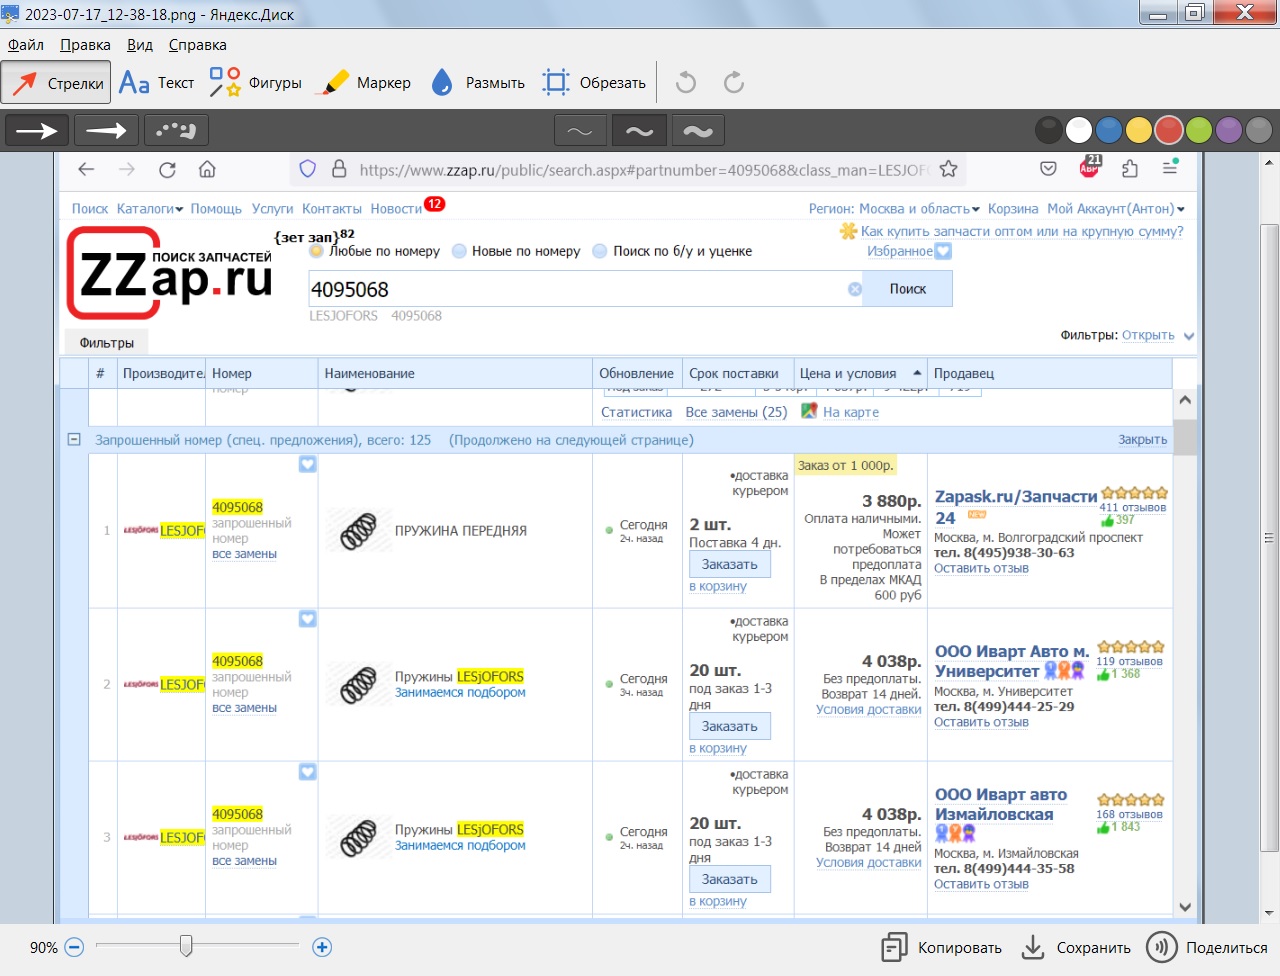Open the Файл menu
The image size is (1280, 976).
[26, 45]
